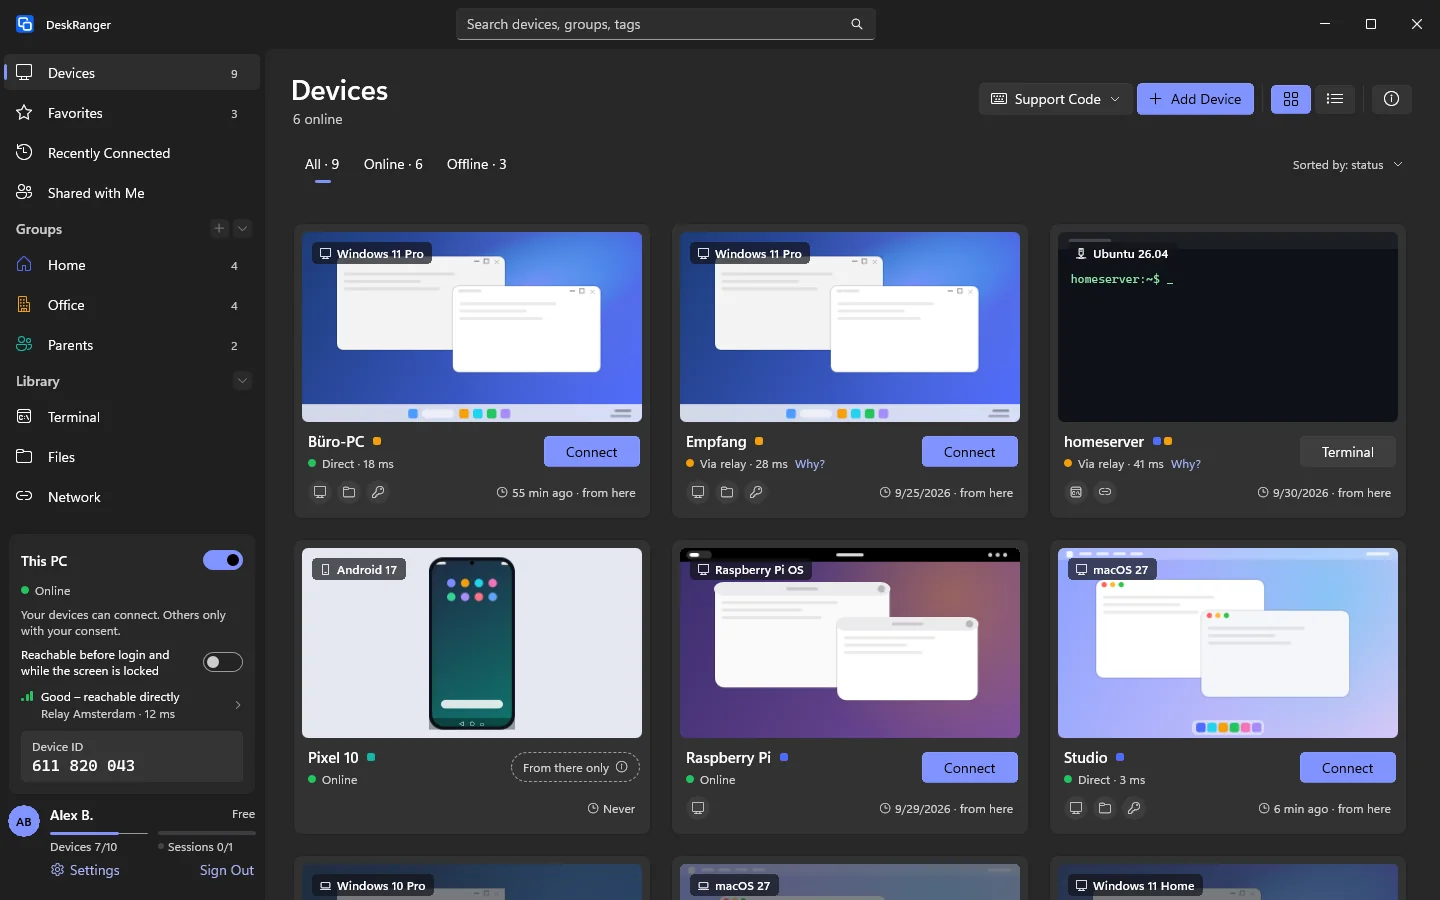The image size is (1440, 900).
Task: Click the key icon on Studio card
Action: click(1134, 808)
